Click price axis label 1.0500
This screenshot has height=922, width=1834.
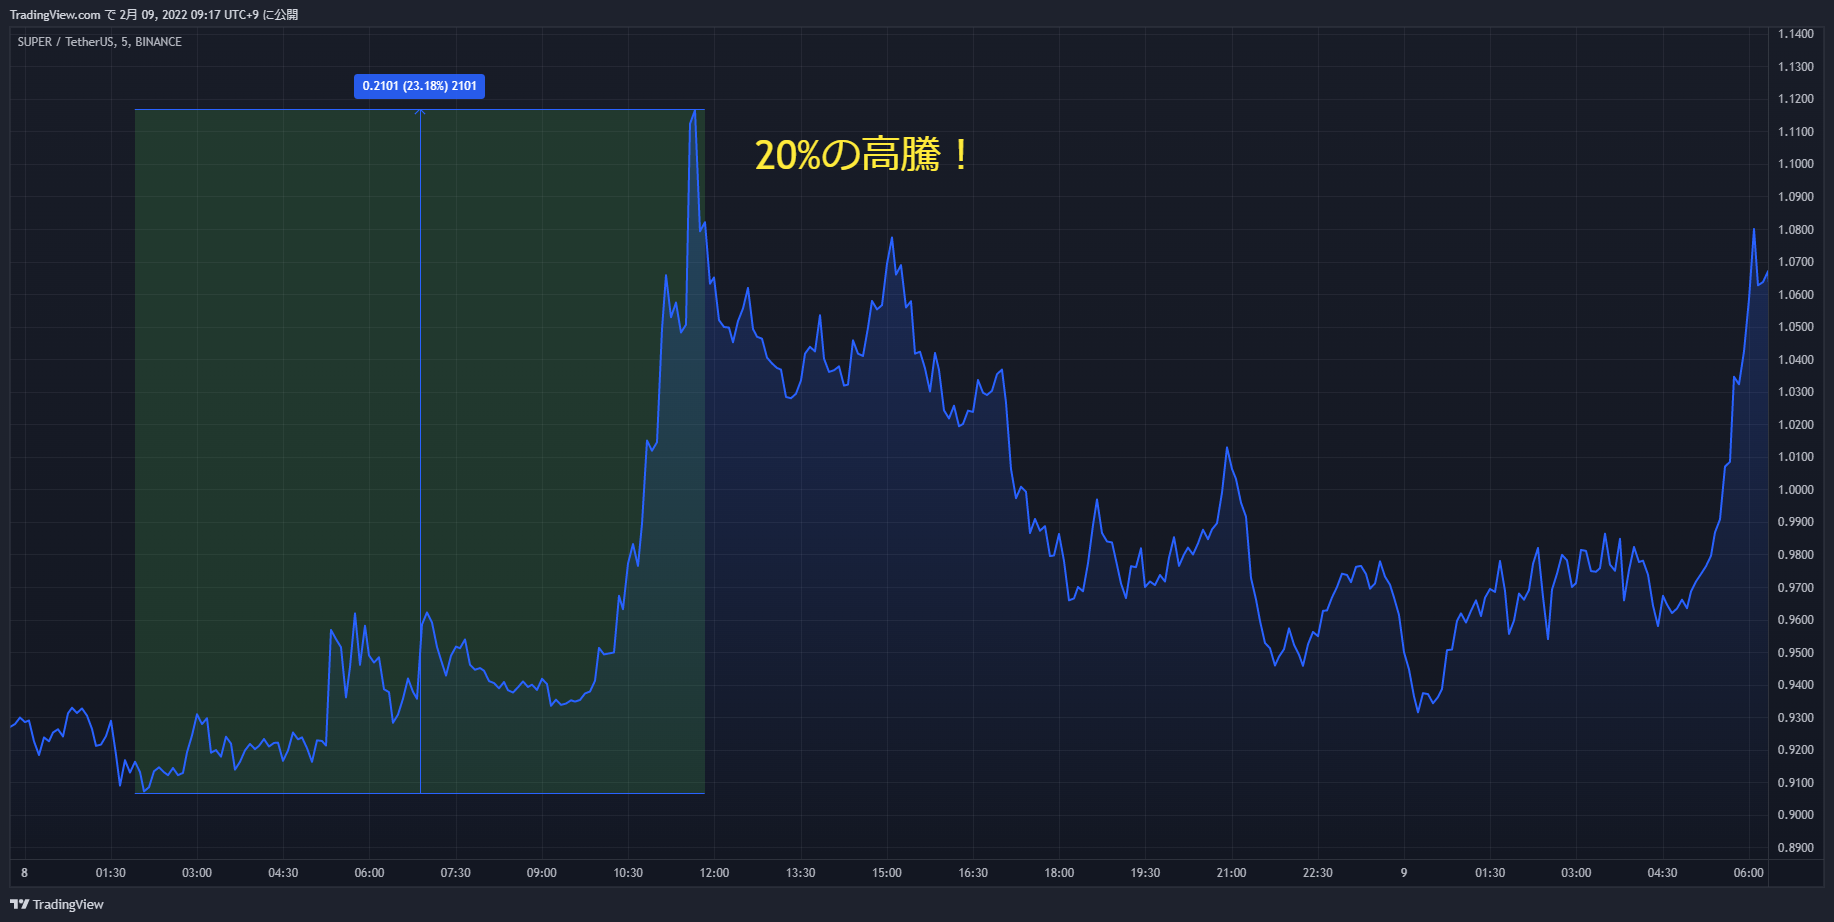click(x=1796, y=327)
